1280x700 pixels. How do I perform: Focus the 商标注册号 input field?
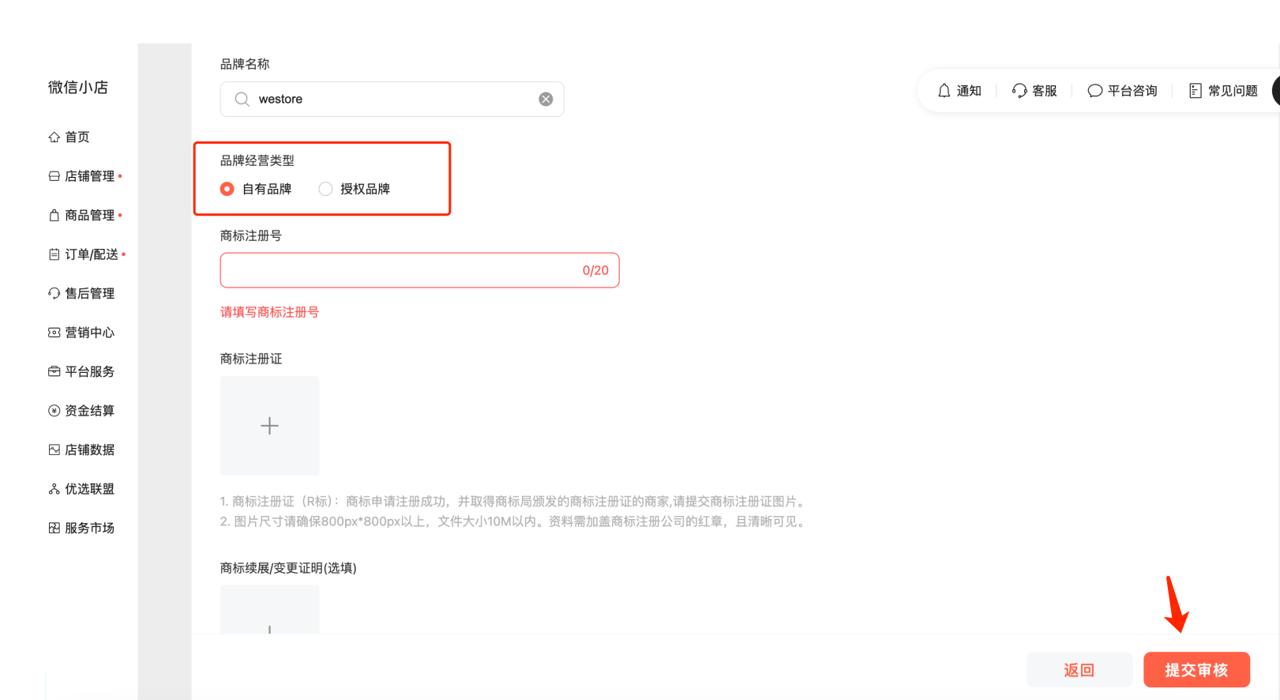(x=400, y=270)
